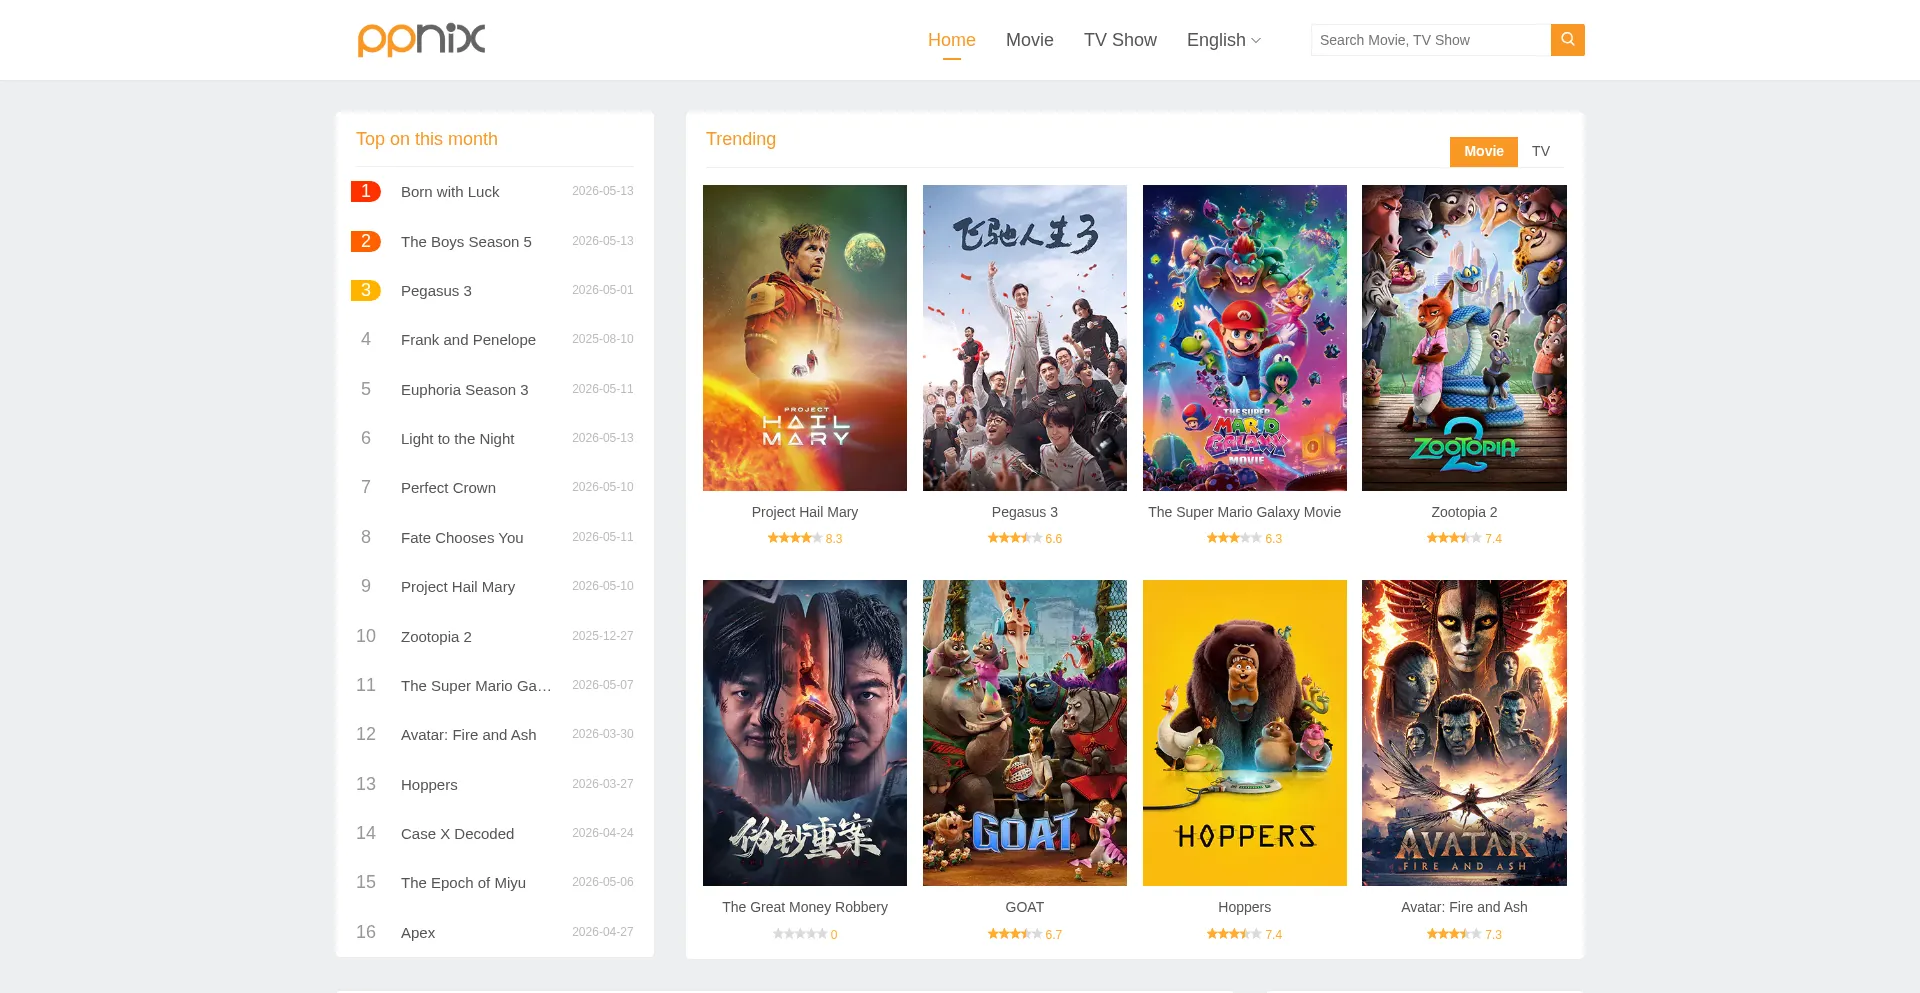Go to the Home menu item
The image size is (1920, 993).
[951, 40]
